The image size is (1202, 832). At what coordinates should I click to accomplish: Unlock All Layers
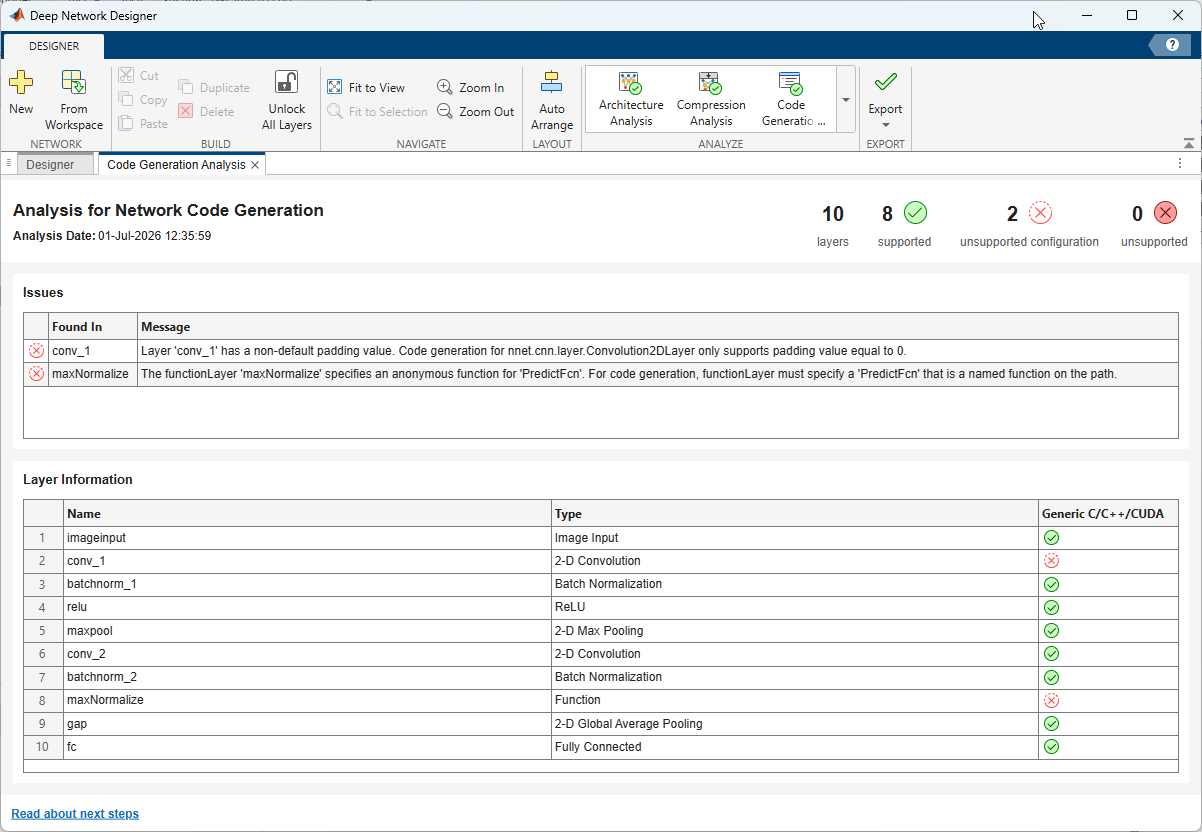[287, 100]
